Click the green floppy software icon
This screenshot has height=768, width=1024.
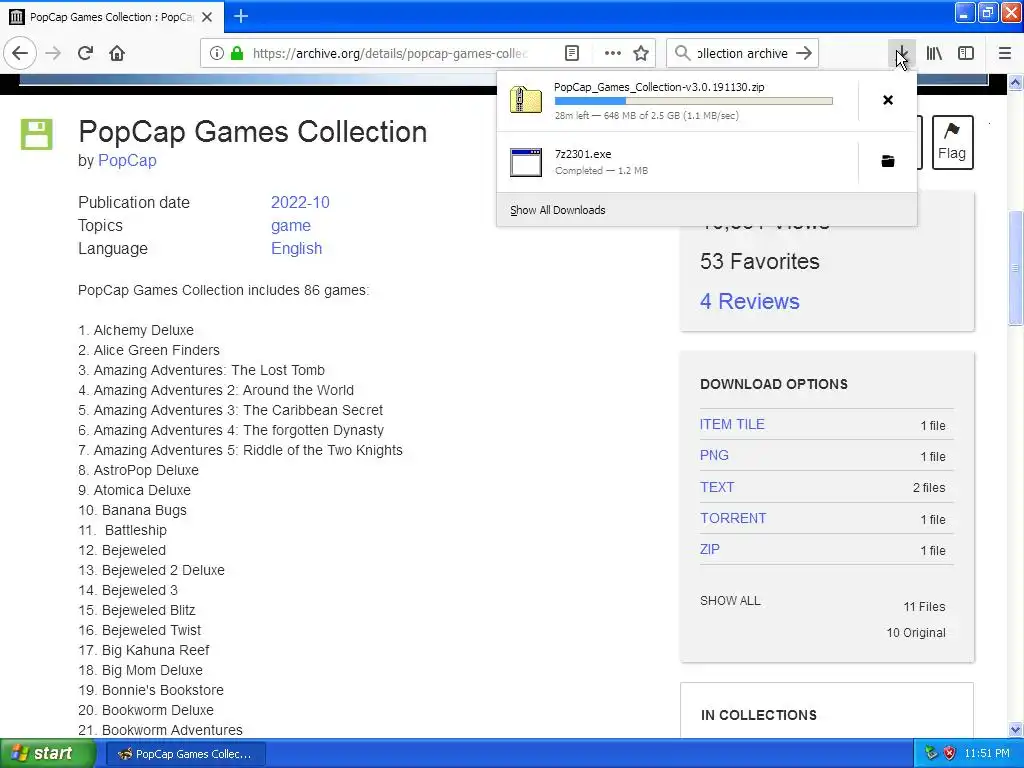tap(37, 135)
